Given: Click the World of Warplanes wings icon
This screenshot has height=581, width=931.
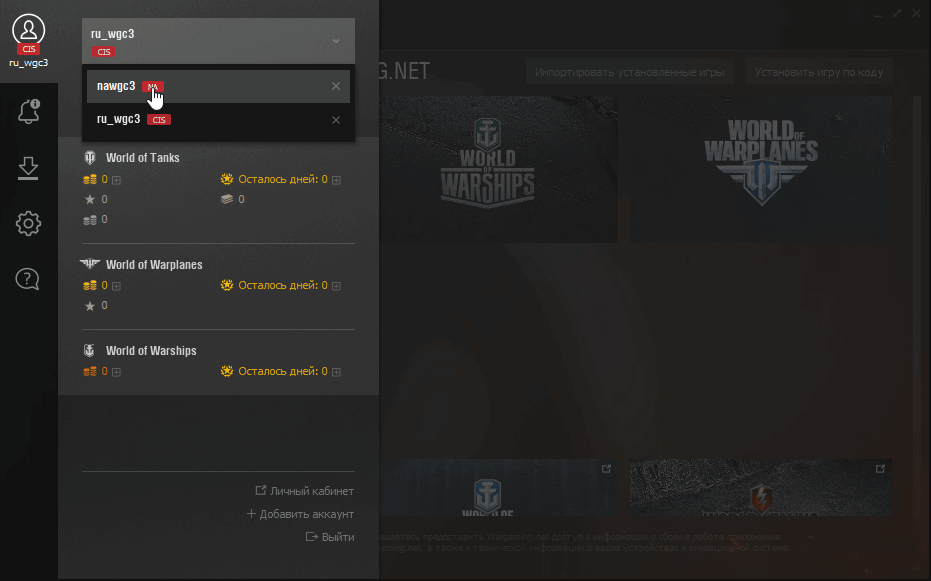Looking at the screenshot, I should coord(90,264).
